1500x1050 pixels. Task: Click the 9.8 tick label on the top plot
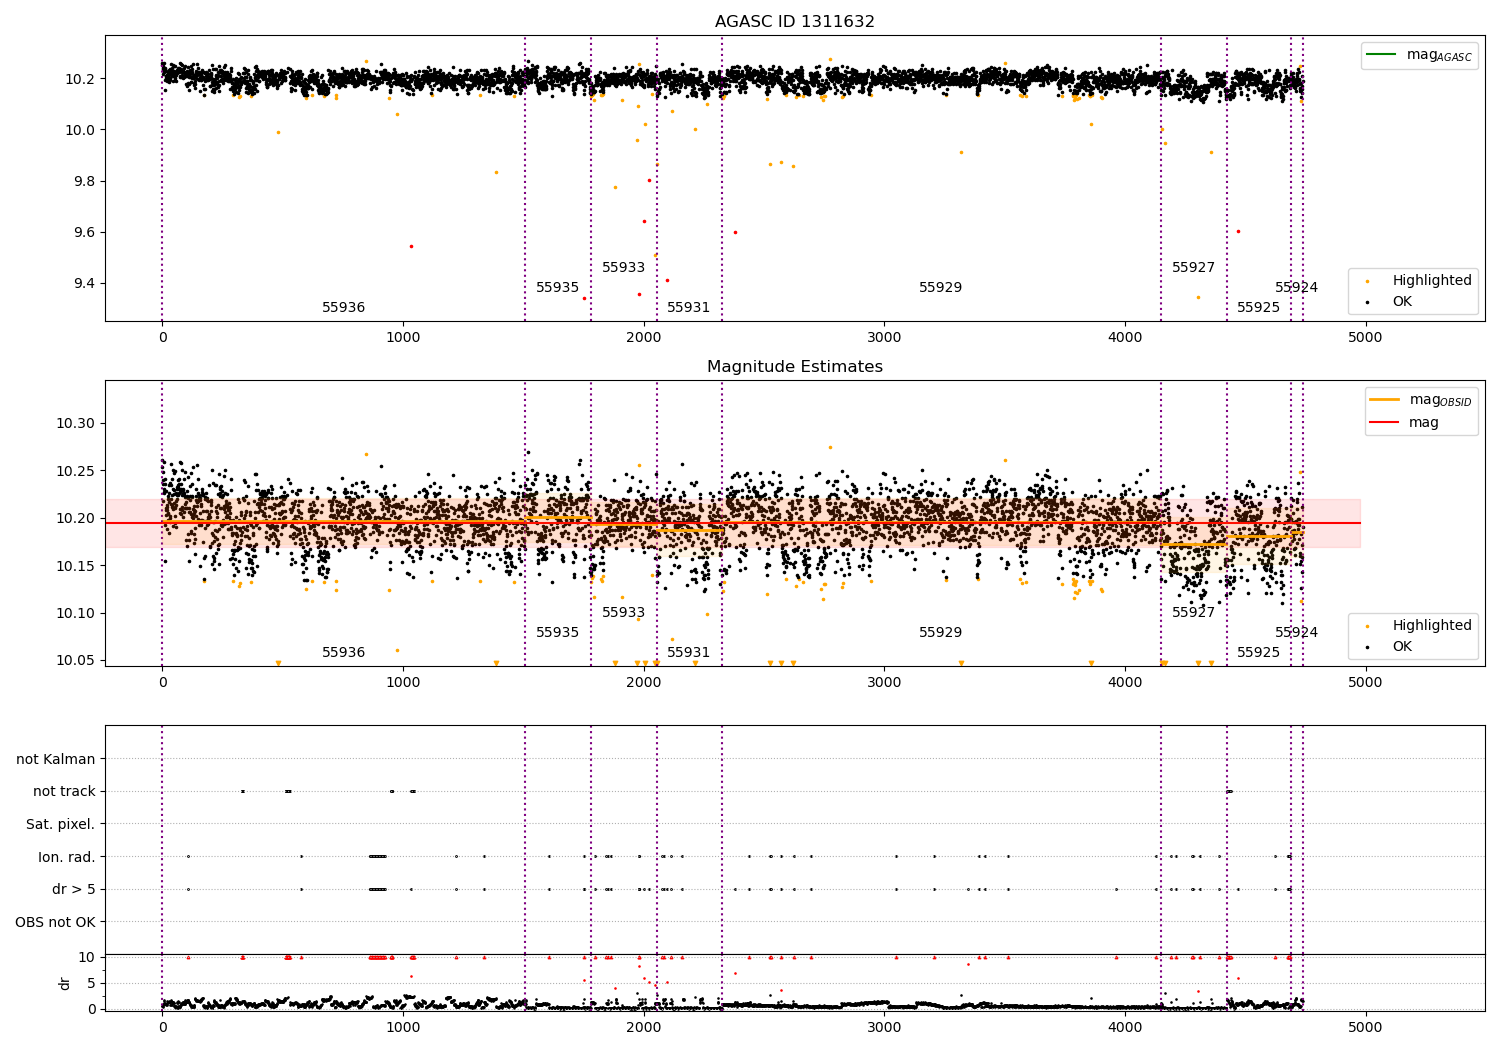pos(86,181)
